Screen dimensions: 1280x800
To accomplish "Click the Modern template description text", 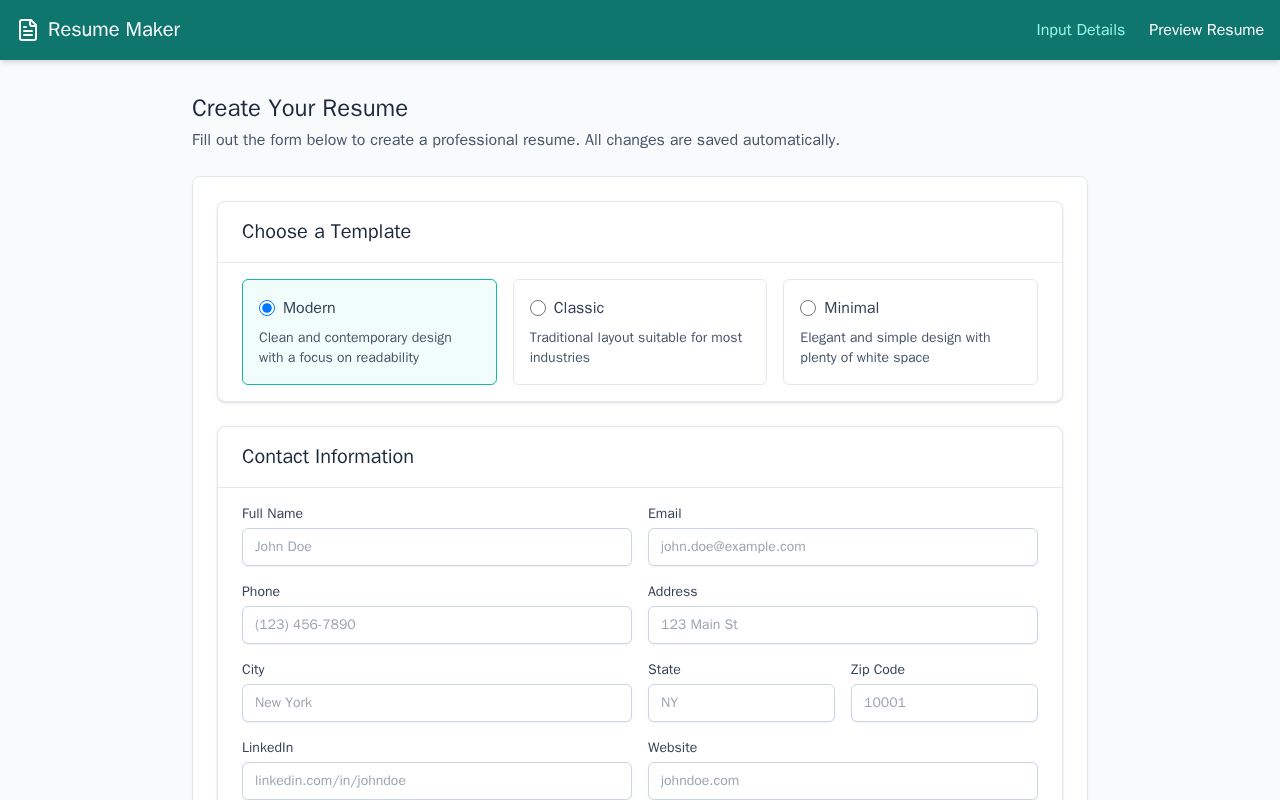I will click(355, 348).
